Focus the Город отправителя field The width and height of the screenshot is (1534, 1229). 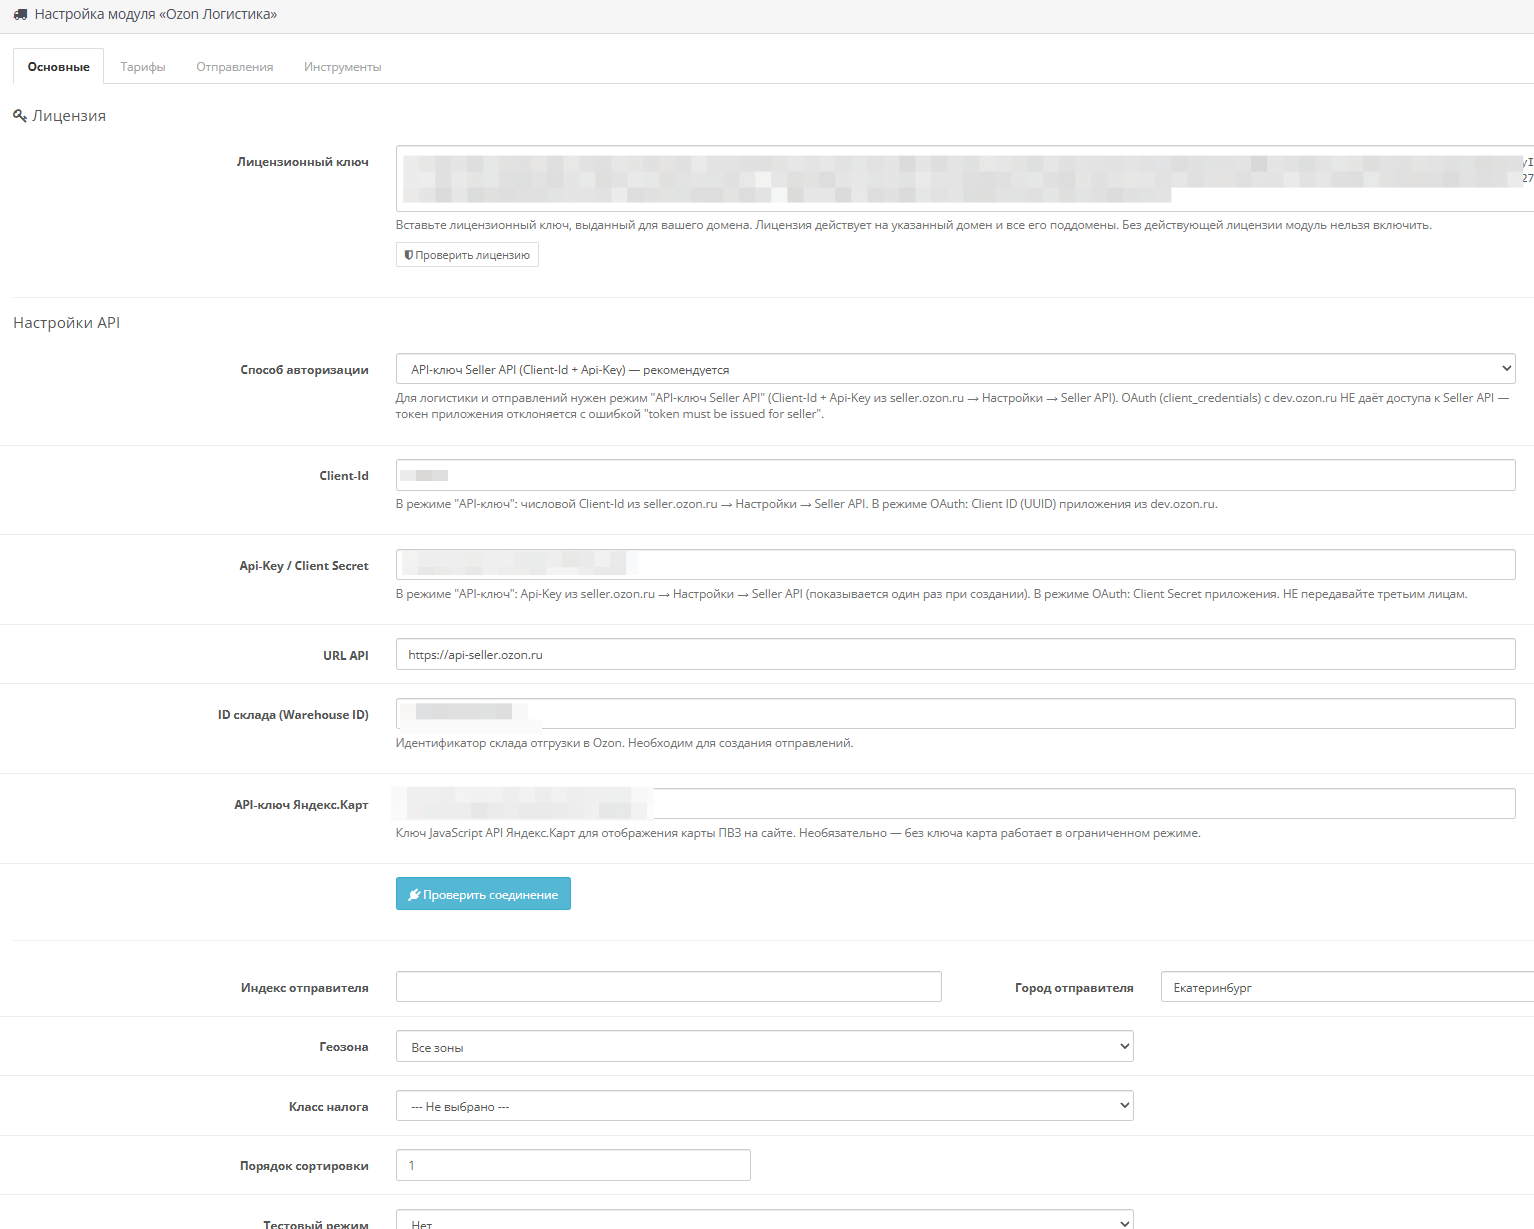1347,987
